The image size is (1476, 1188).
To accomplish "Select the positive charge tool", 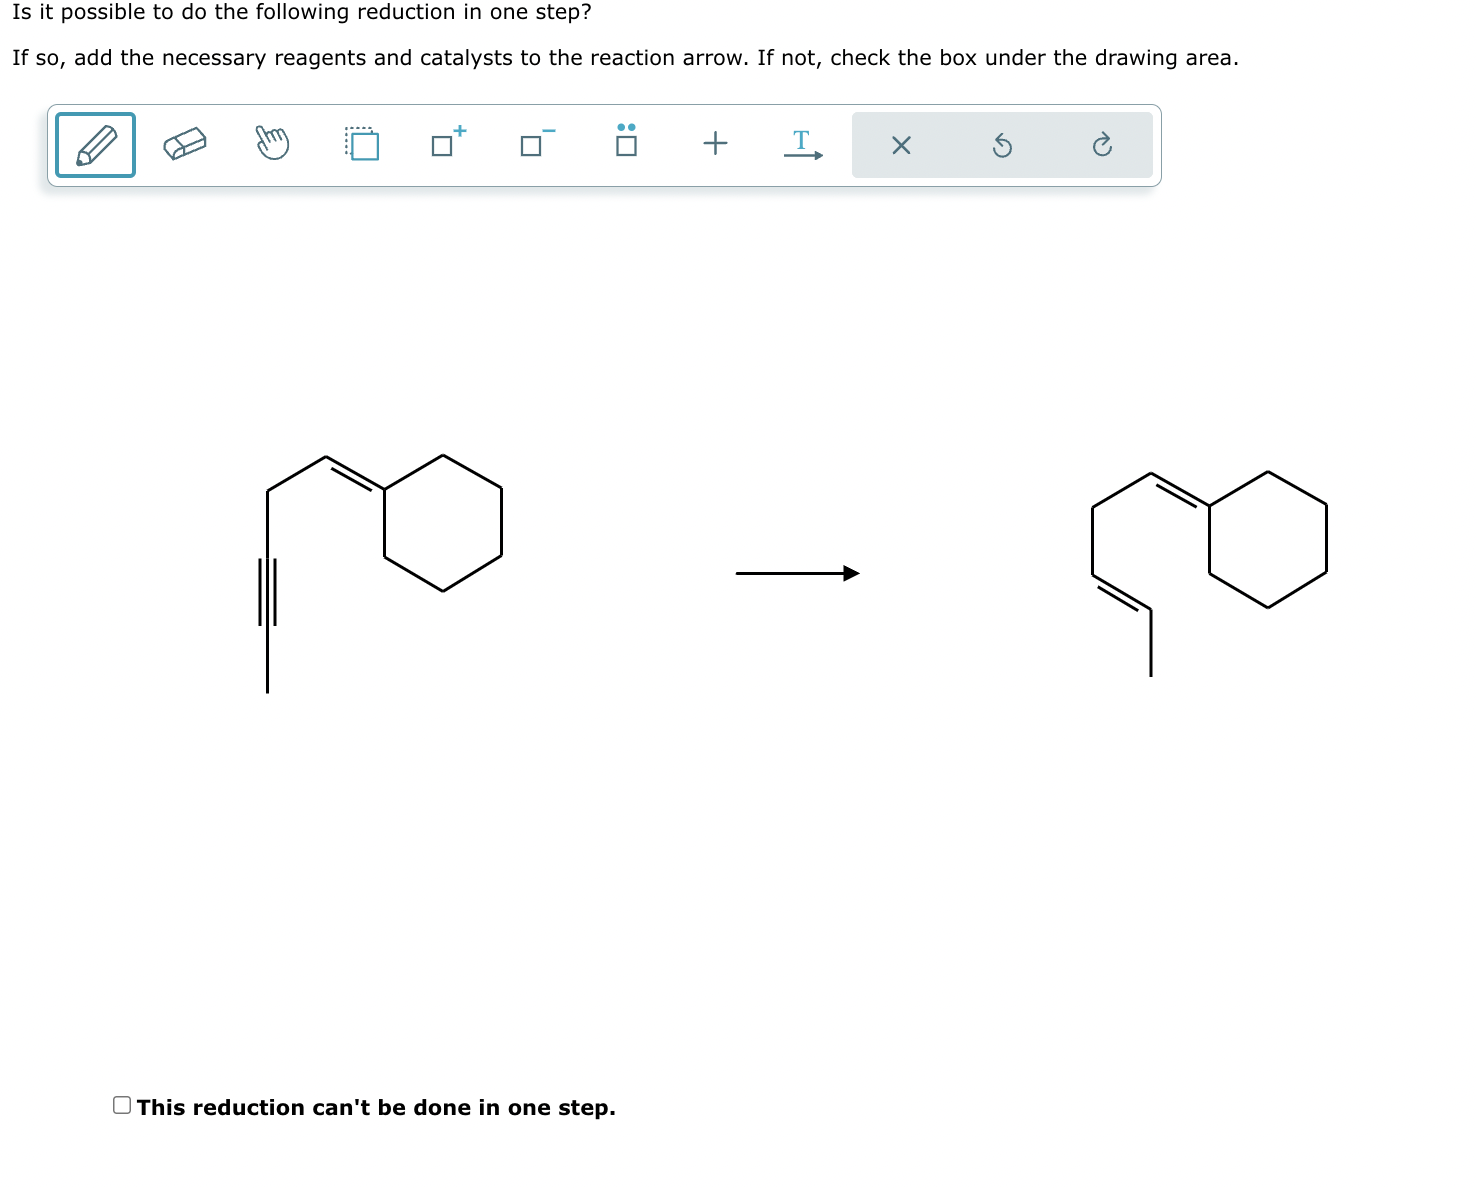I will pos(445,144).
